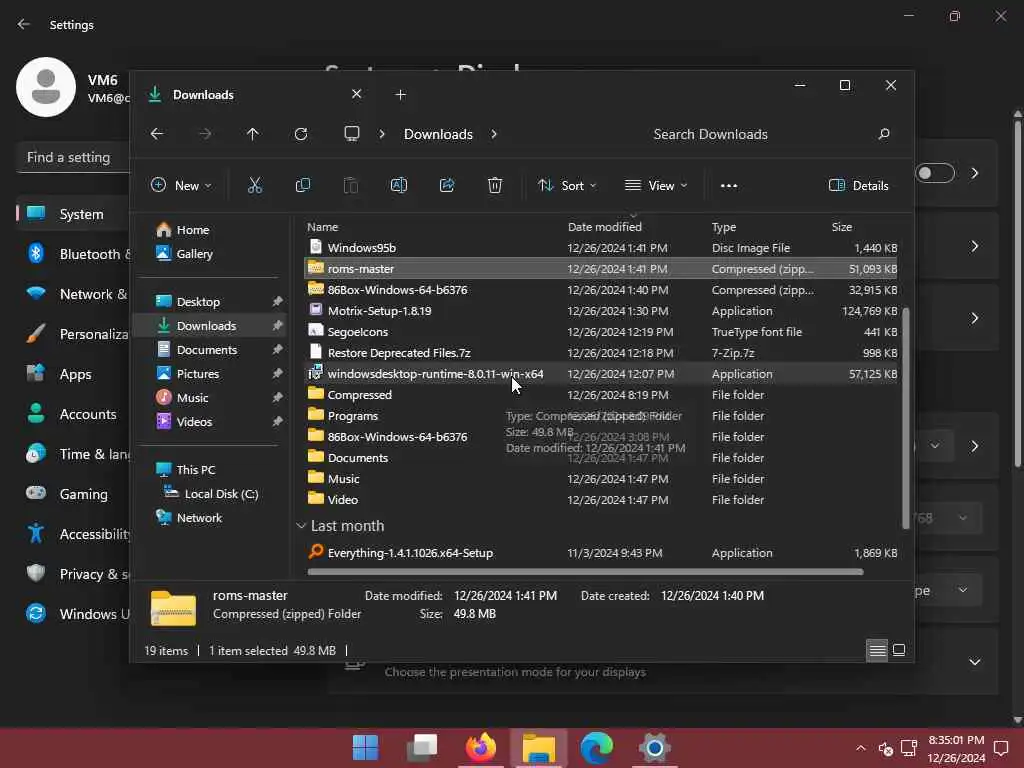The height and width of the screenshot is (768, 1024).
Task: Select the Downloads tab
Action: click(x=255, y=95)
